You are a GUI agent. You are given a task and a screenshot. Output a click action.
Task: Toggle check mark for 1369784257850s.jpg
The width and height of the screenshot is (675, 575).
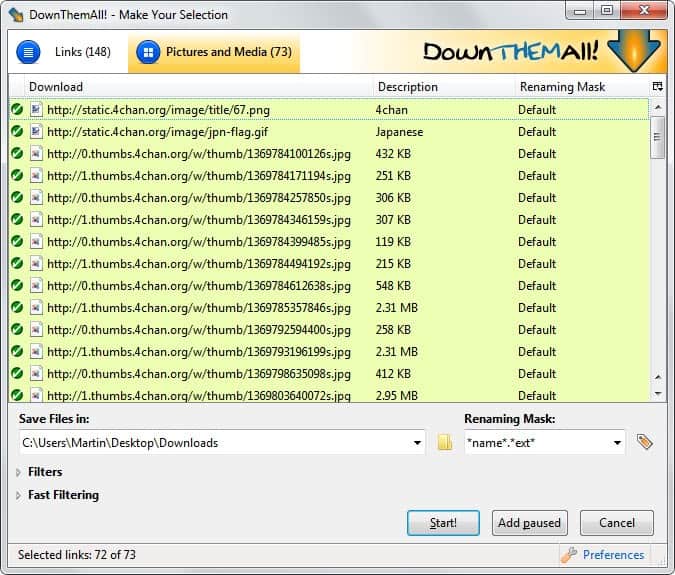tap(17, 197)
